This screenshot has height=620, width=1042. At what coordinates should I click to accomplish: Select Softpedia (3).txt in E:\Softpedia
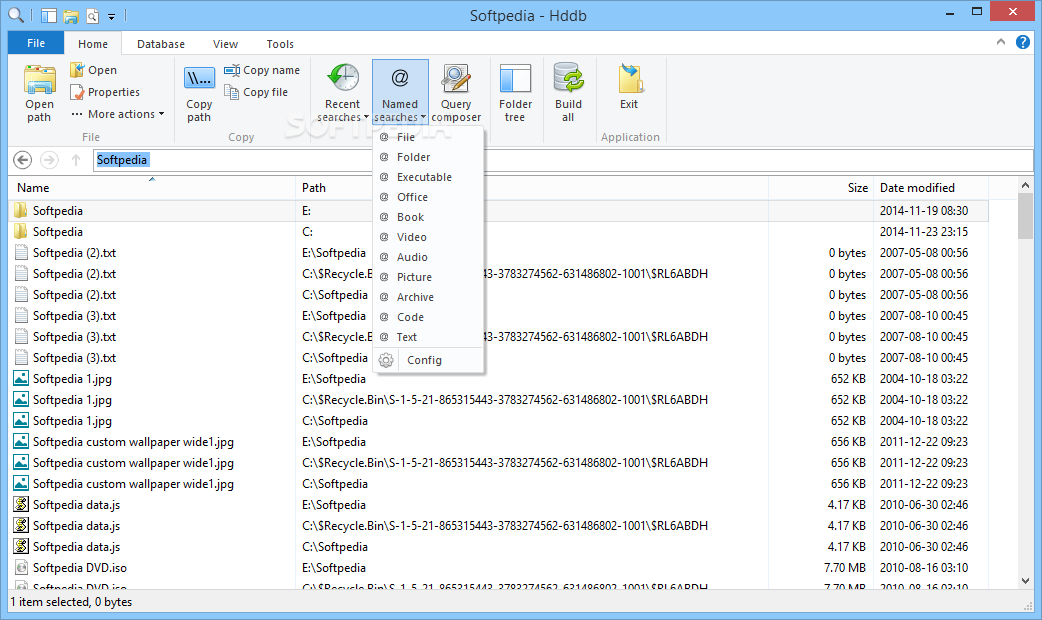coord(498,316)
